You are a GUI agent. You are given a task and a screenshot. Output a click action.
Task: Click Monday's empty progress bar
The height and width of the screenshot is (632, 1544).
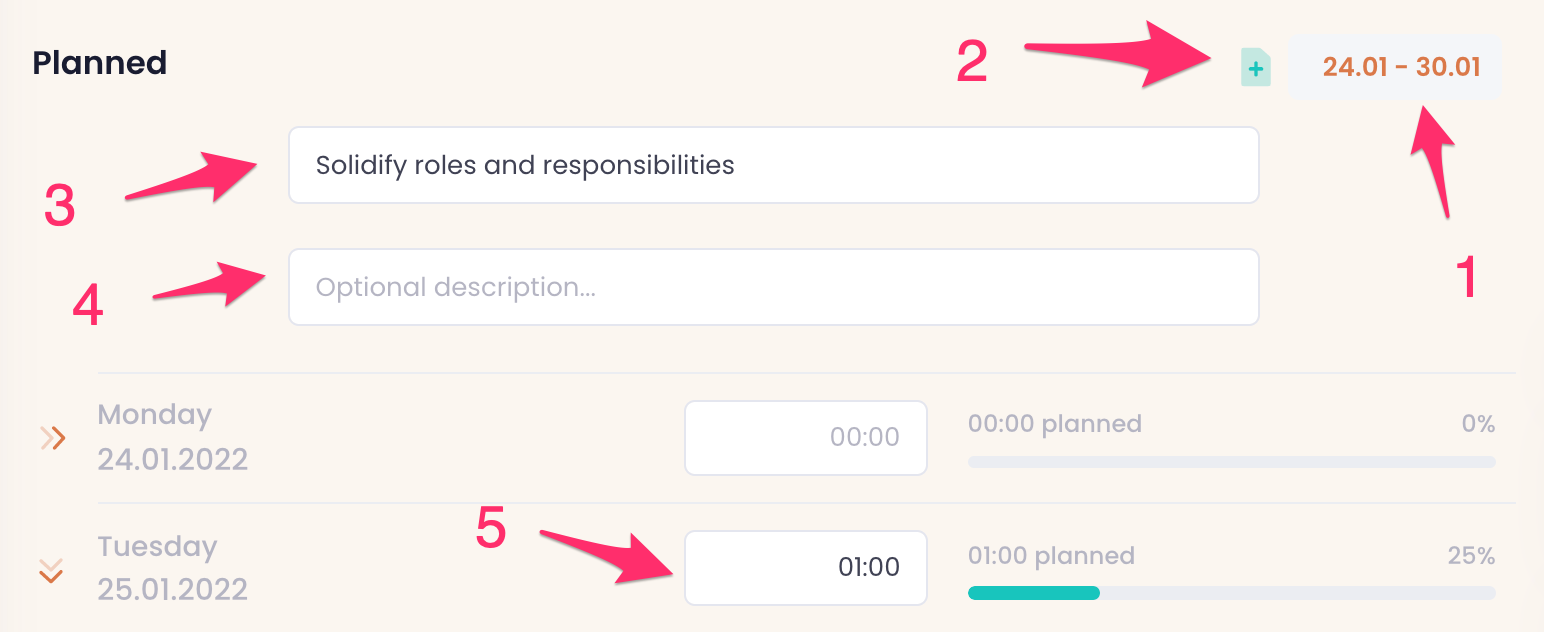1231,462
